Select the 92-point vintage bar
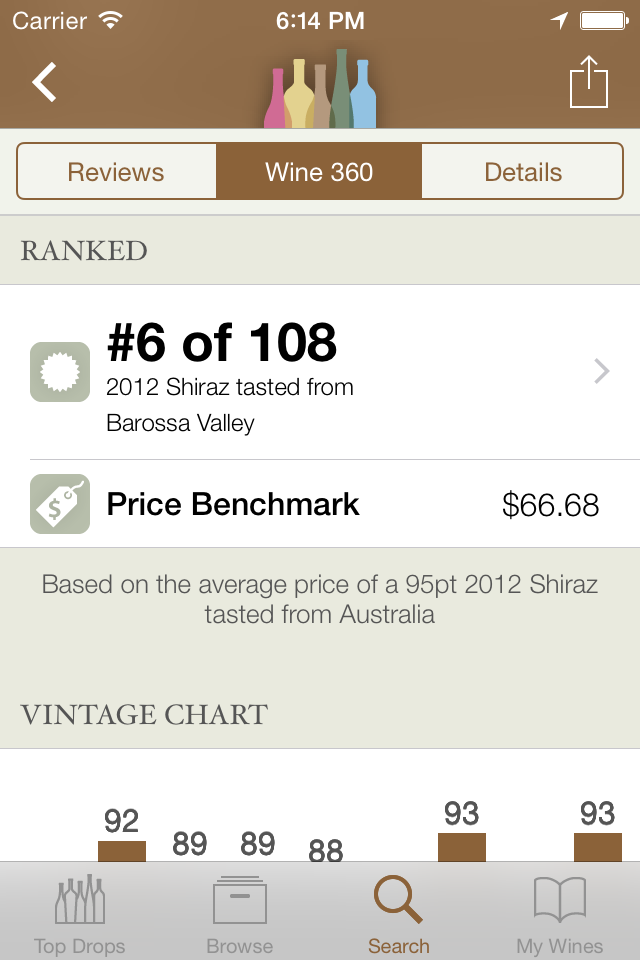 [x=120, y=850]
